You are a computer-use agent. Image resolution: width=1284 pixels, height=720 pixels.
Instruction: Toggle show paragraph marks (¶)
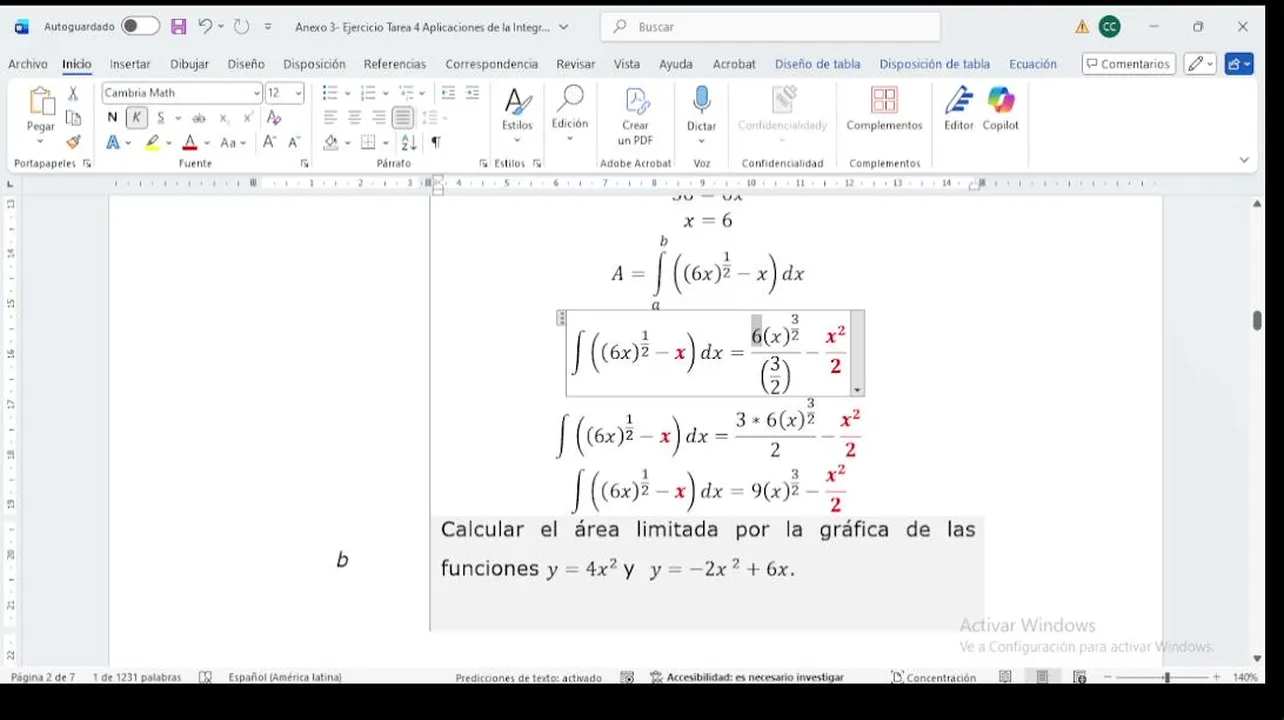[436, 143]
